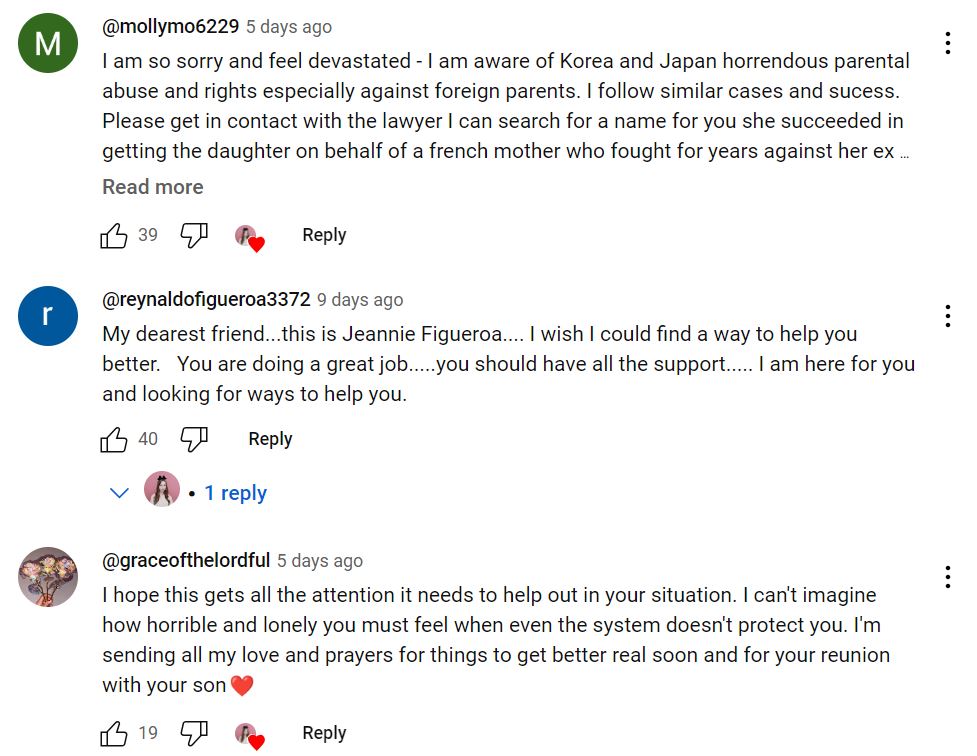
Task: Open @reynaldofigueroa3372 channel via username
Action: 206,299
